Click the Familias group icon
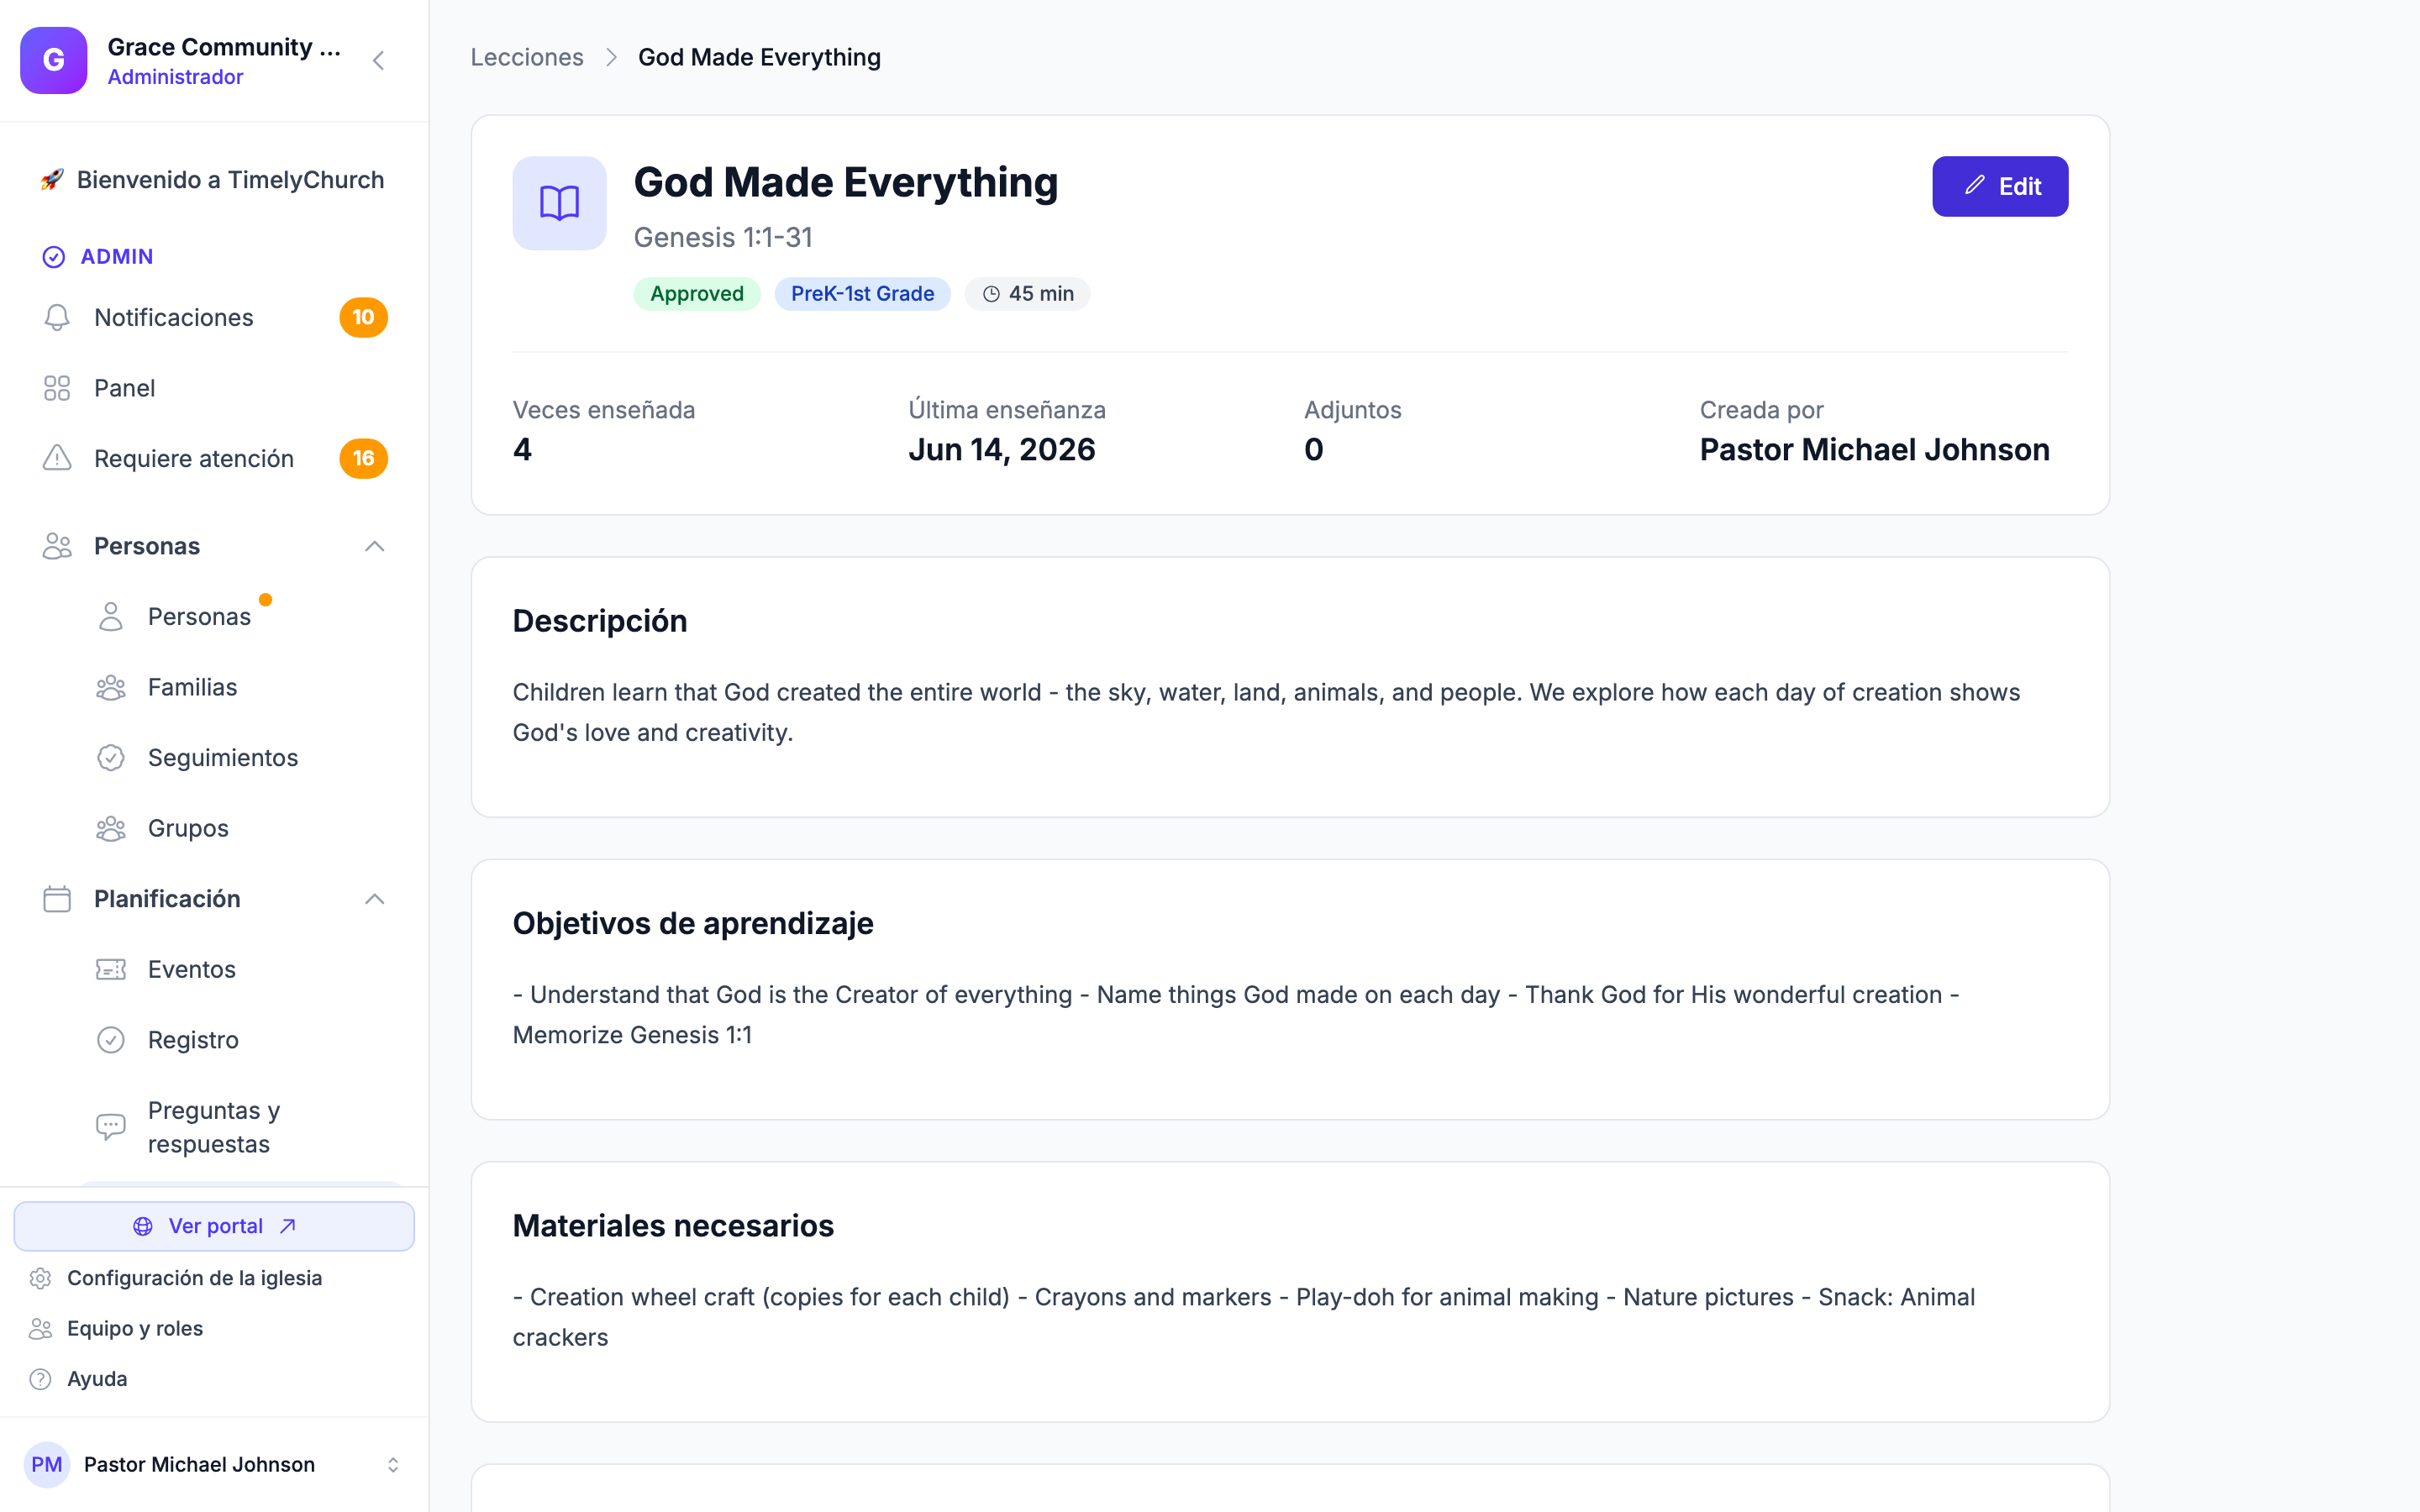This screenshot has width=2420, height=1512. tap(111, 687)
